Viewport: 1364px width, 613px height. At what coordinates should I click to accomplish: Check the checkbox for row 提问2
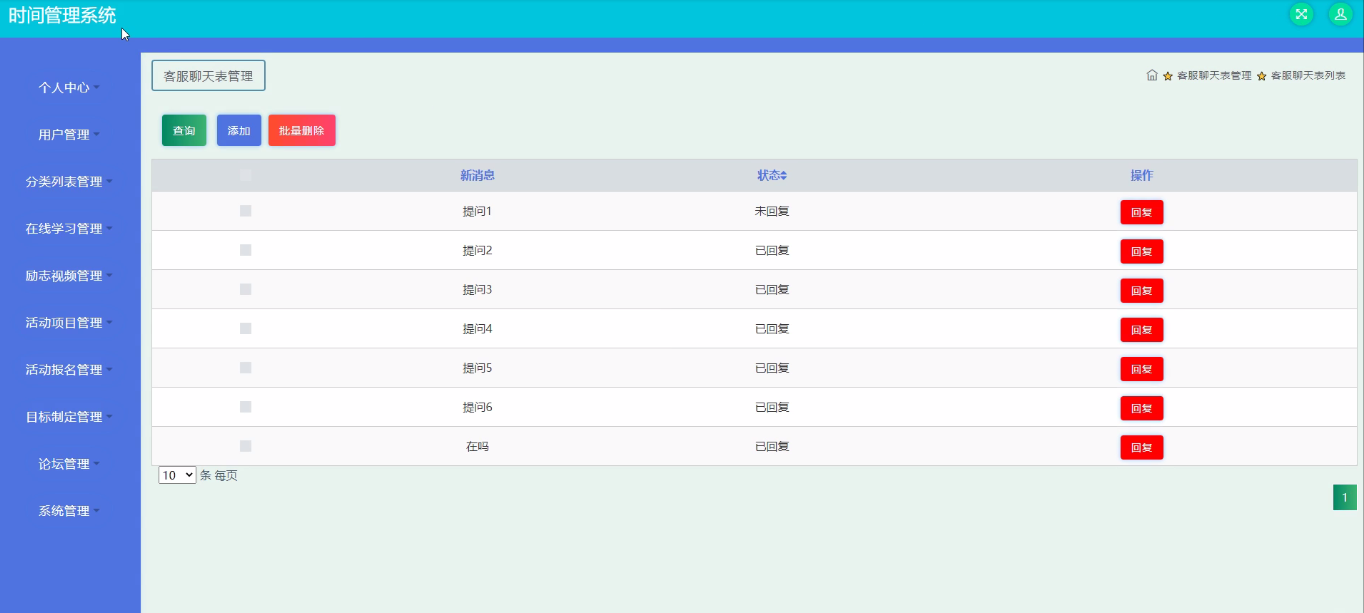(246, 250)
